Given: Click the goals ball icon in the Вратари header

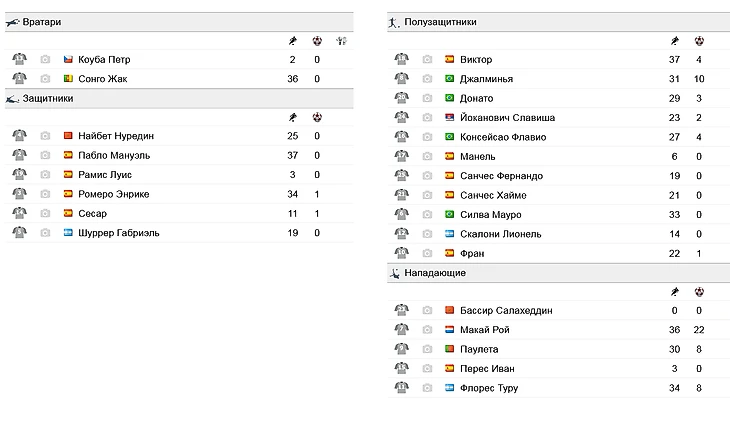Looking at the screenshot, I should click(x=317, y=41).
